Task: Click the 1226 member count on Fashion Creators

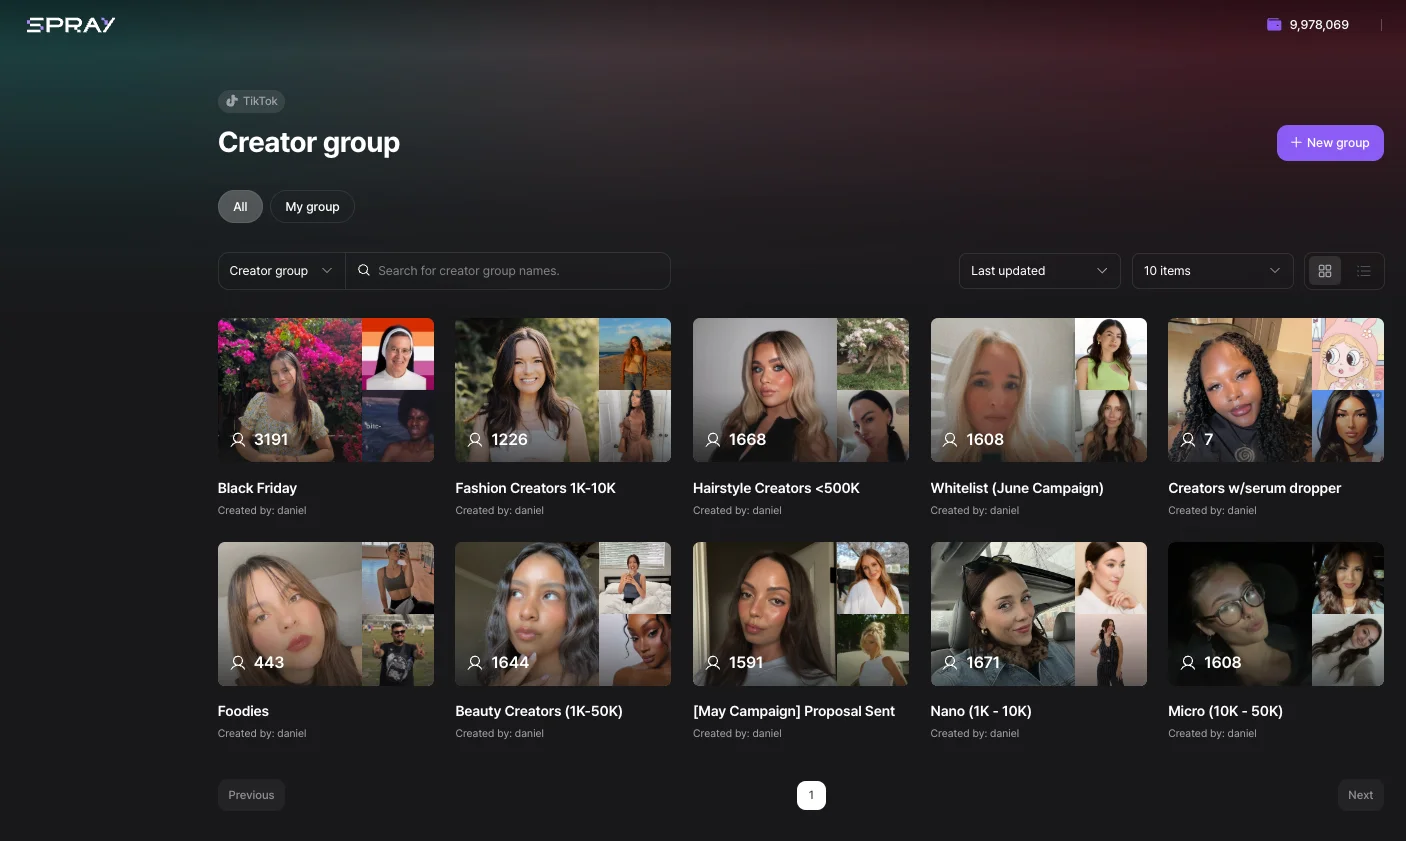Action: pos(509,440)
